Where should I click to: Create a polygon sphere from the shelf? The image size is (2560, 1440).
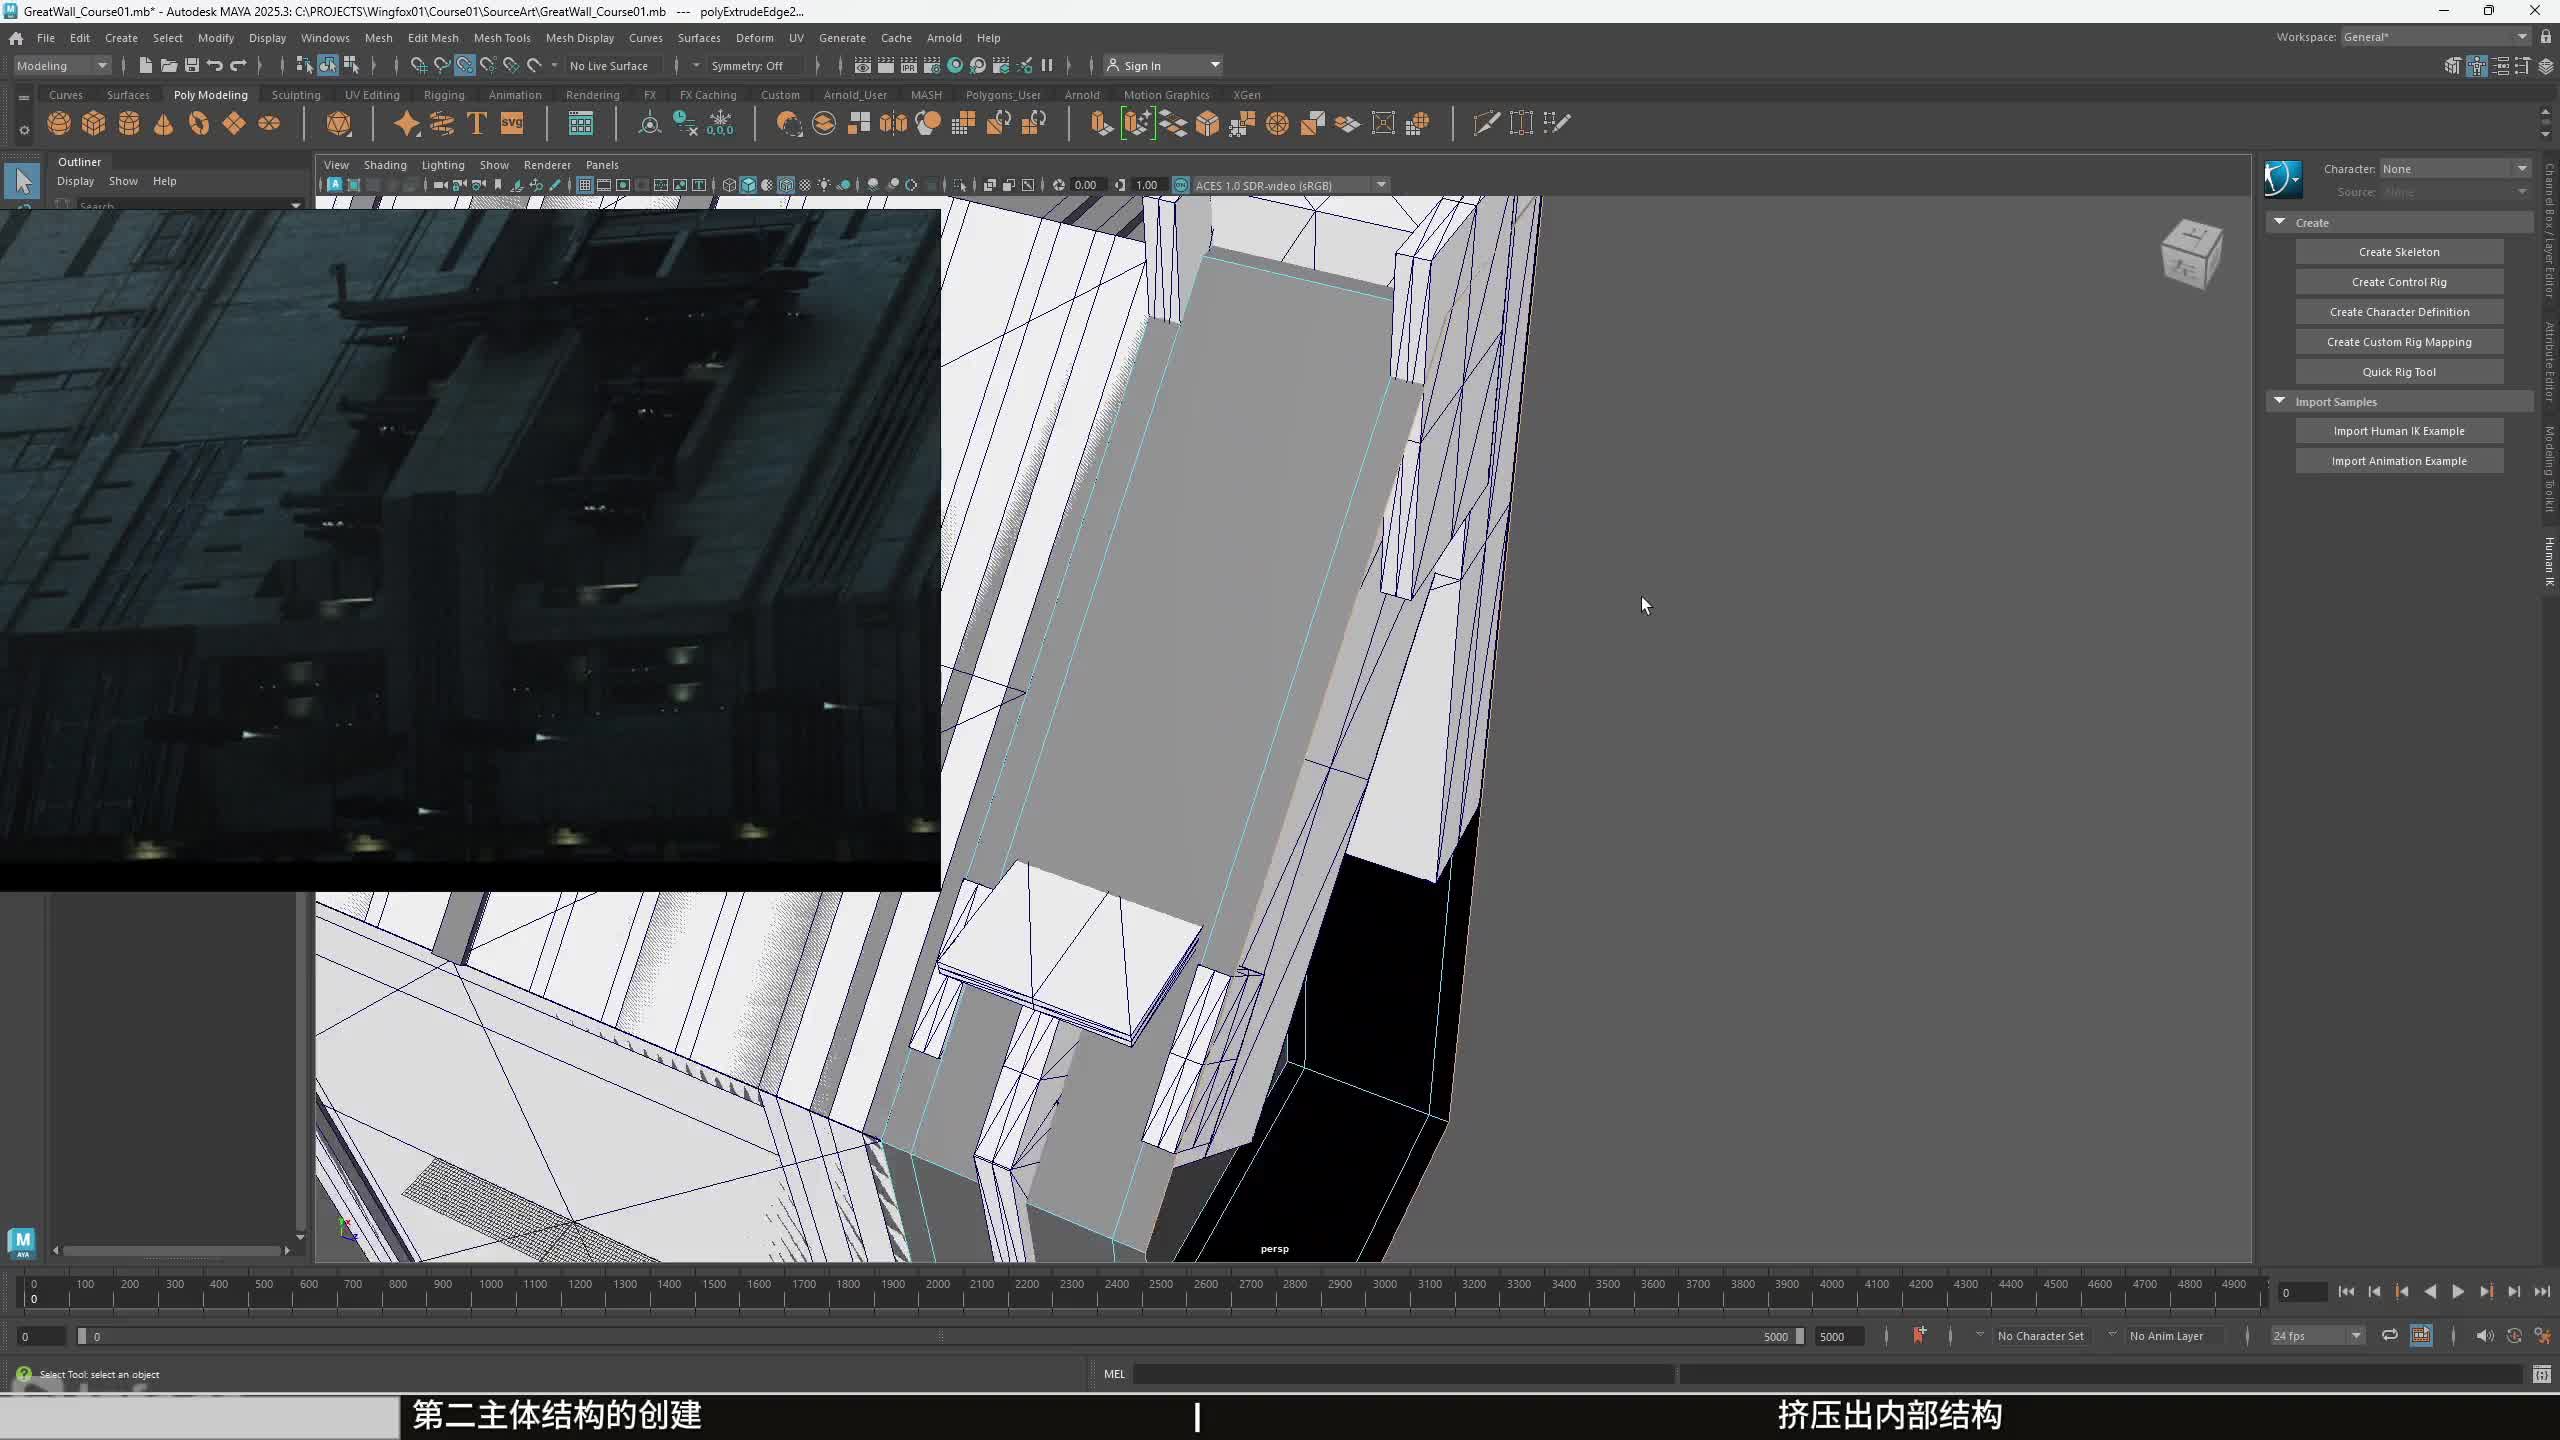coord(59,123)
